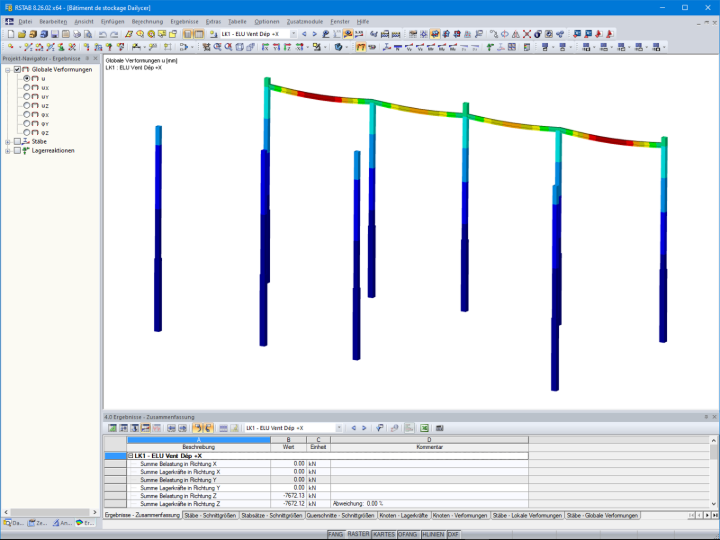Collapse the Globale Verformungen tree node
Image resolution: width=720 pixels, height=540 pixels.
pos(8,70)
